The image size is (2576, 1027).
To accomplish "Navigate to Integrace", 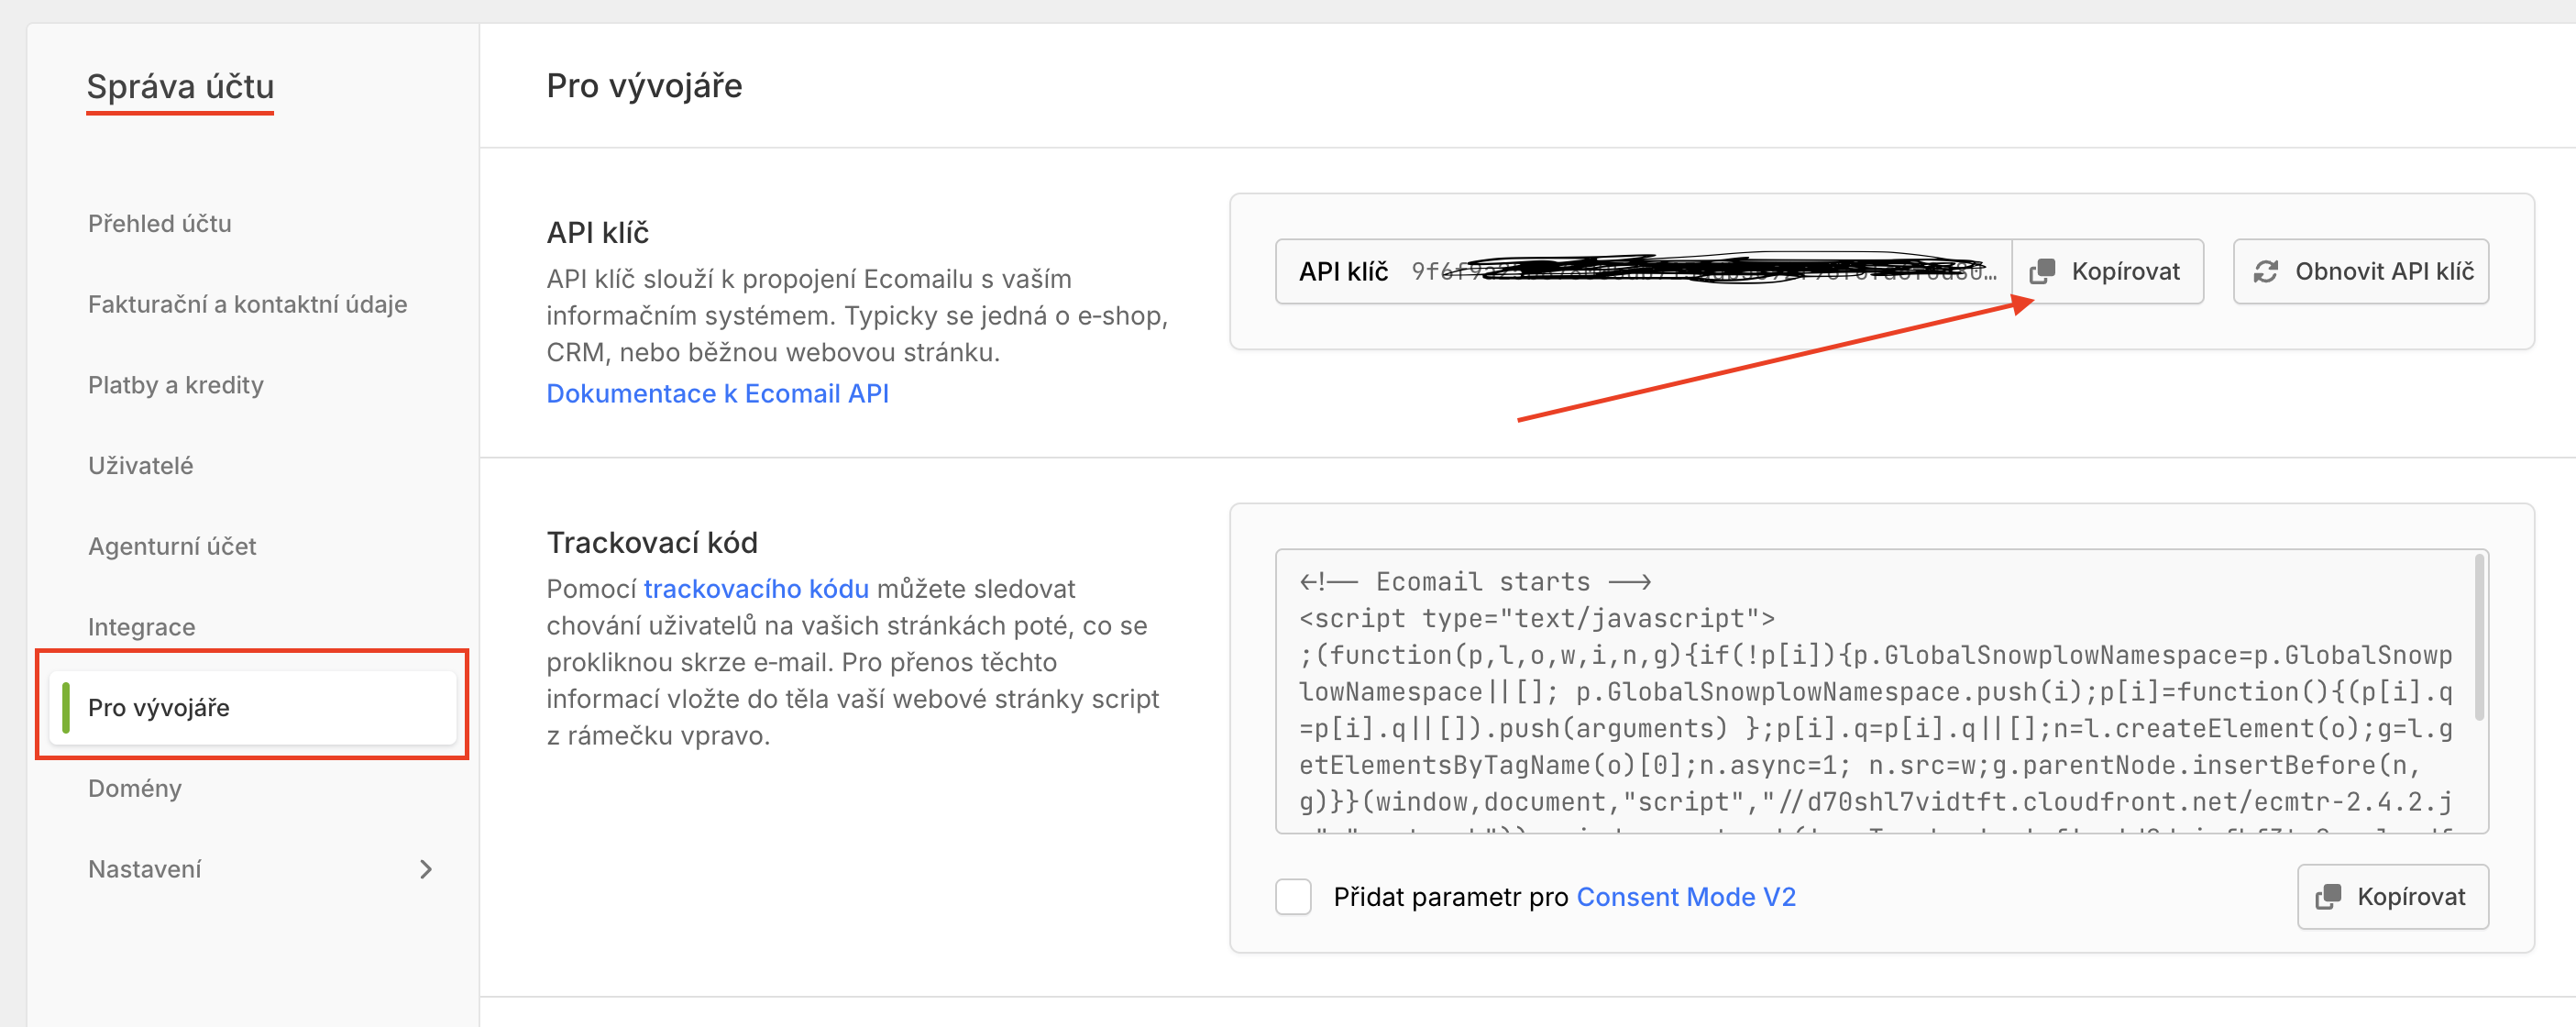I will (142, 627).
